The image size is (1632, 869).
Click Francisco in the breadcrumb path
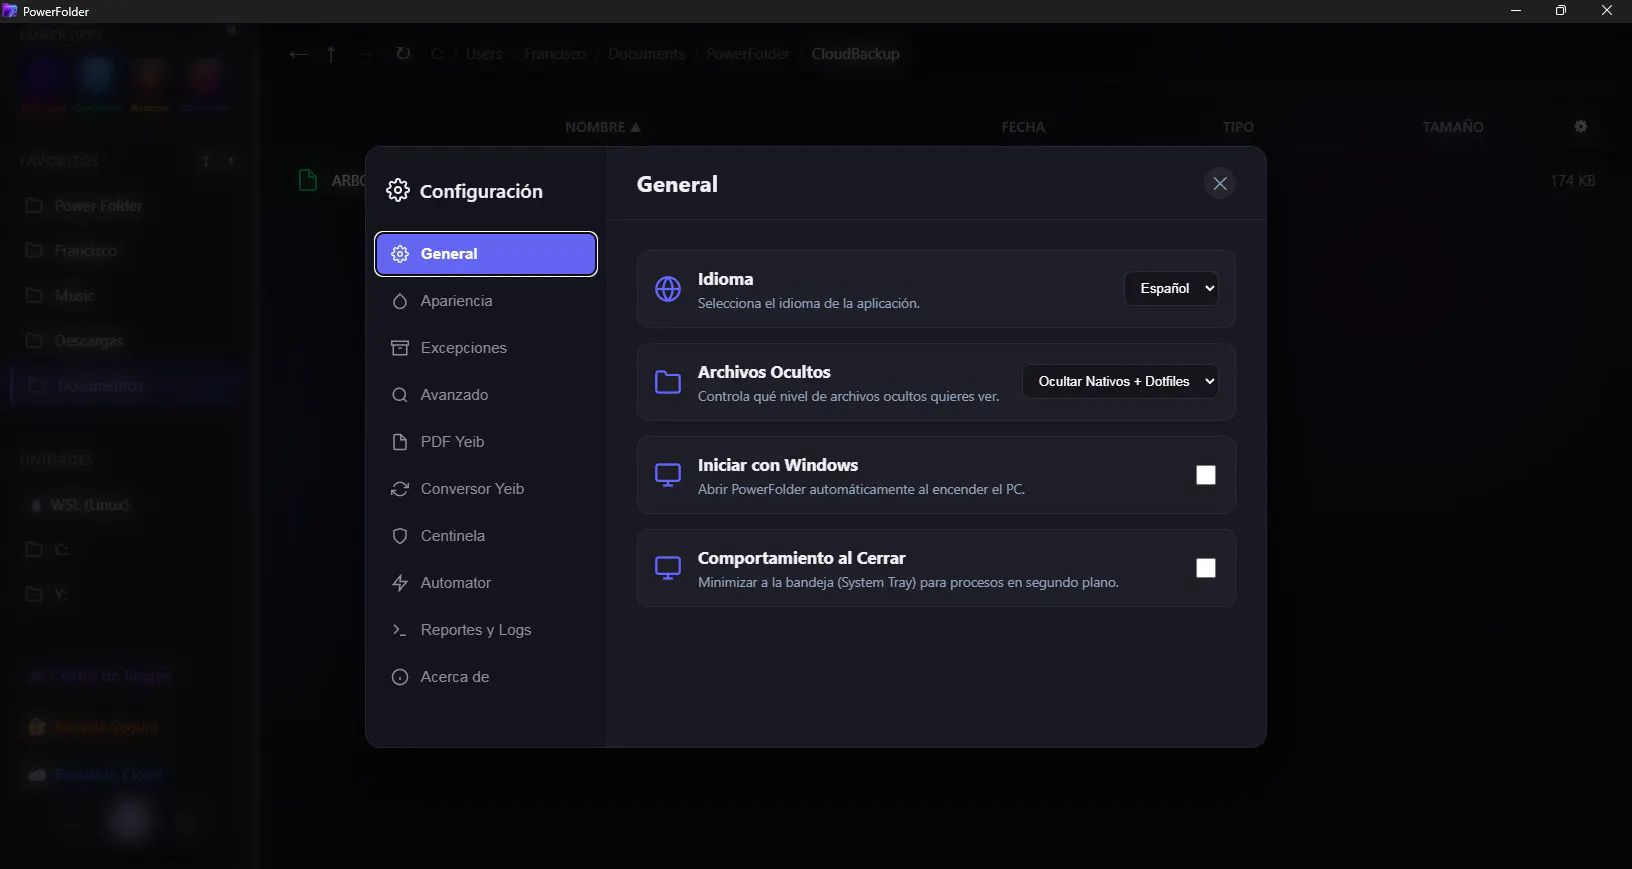click(555, 54)
